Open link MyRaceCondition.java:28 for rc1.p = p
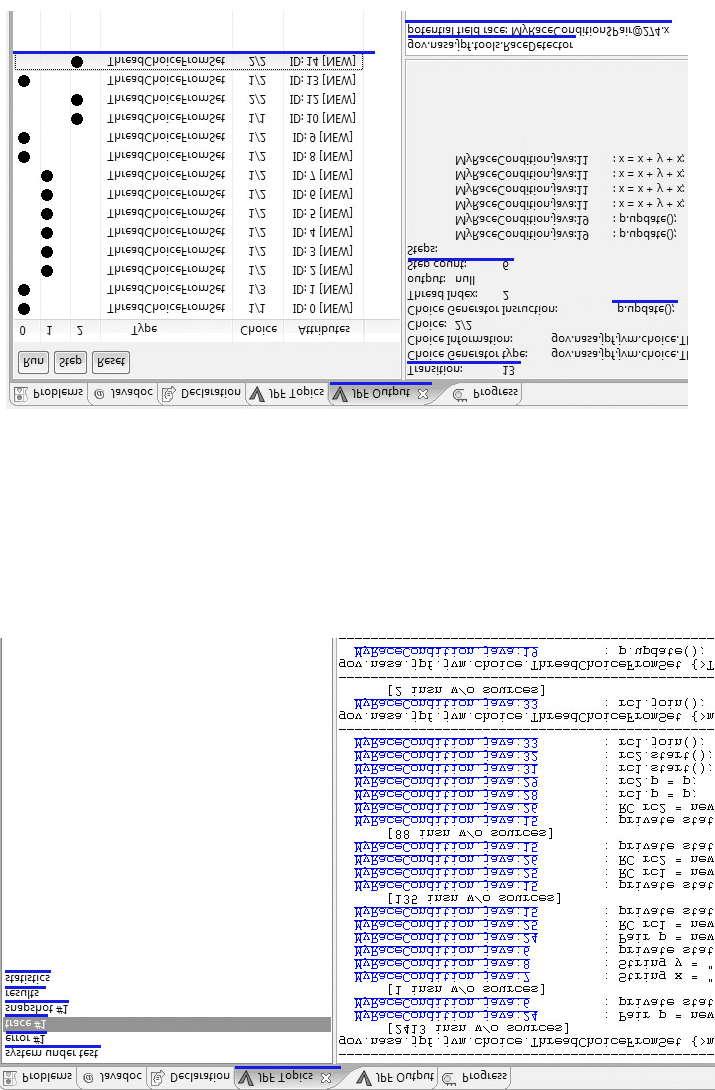 point(446,795)
